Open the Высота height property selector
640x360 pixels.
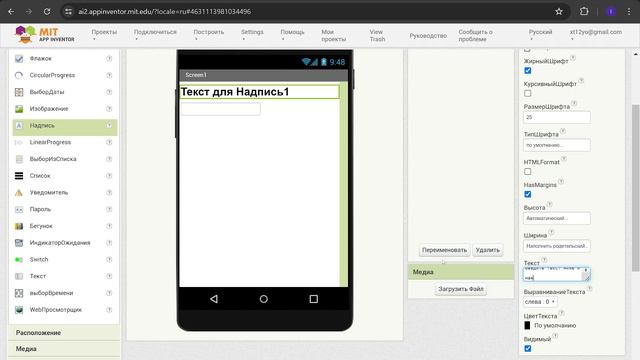click(x=557, y=218)
